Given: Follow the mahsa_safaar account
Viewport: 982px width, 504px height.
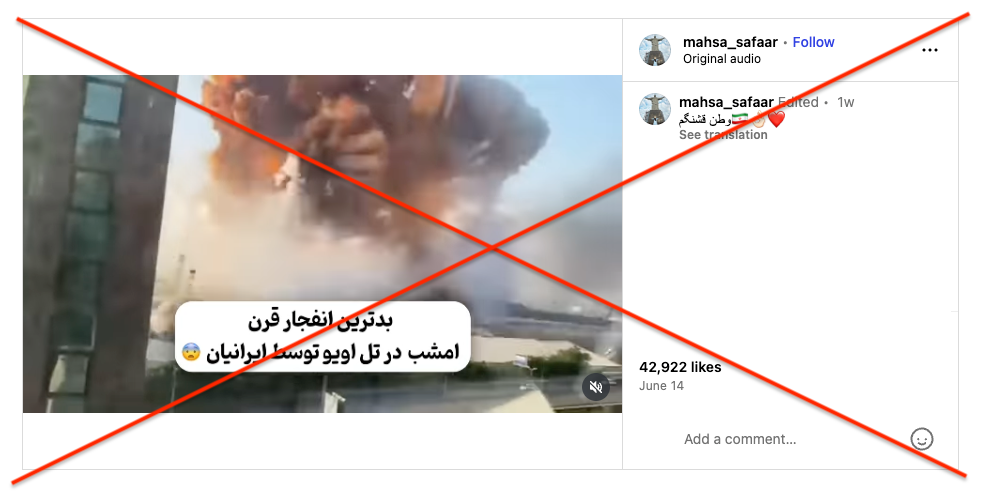Looking at the screenshot, I should point(813,42).
